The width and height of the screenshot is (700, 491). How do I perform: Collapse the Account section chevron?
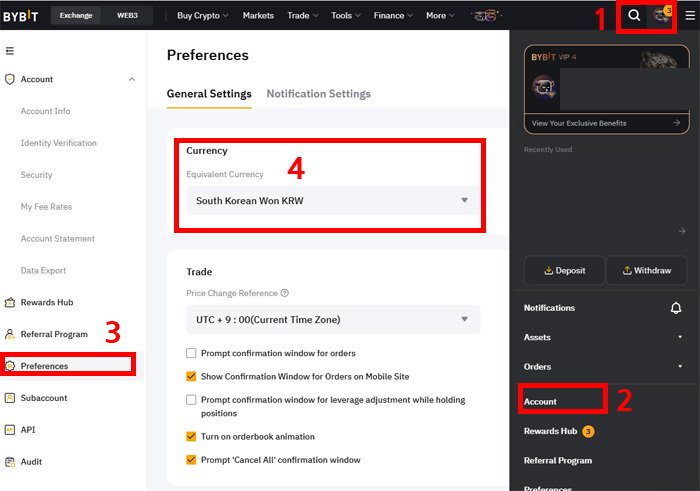132,79
